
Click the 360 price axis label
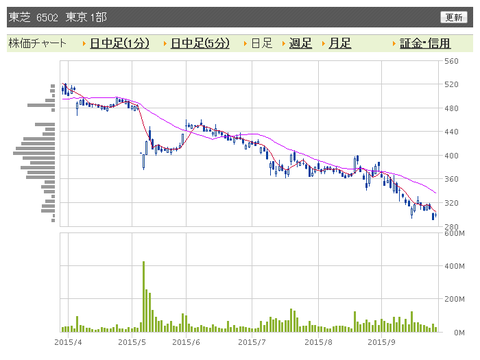[451, 179]
